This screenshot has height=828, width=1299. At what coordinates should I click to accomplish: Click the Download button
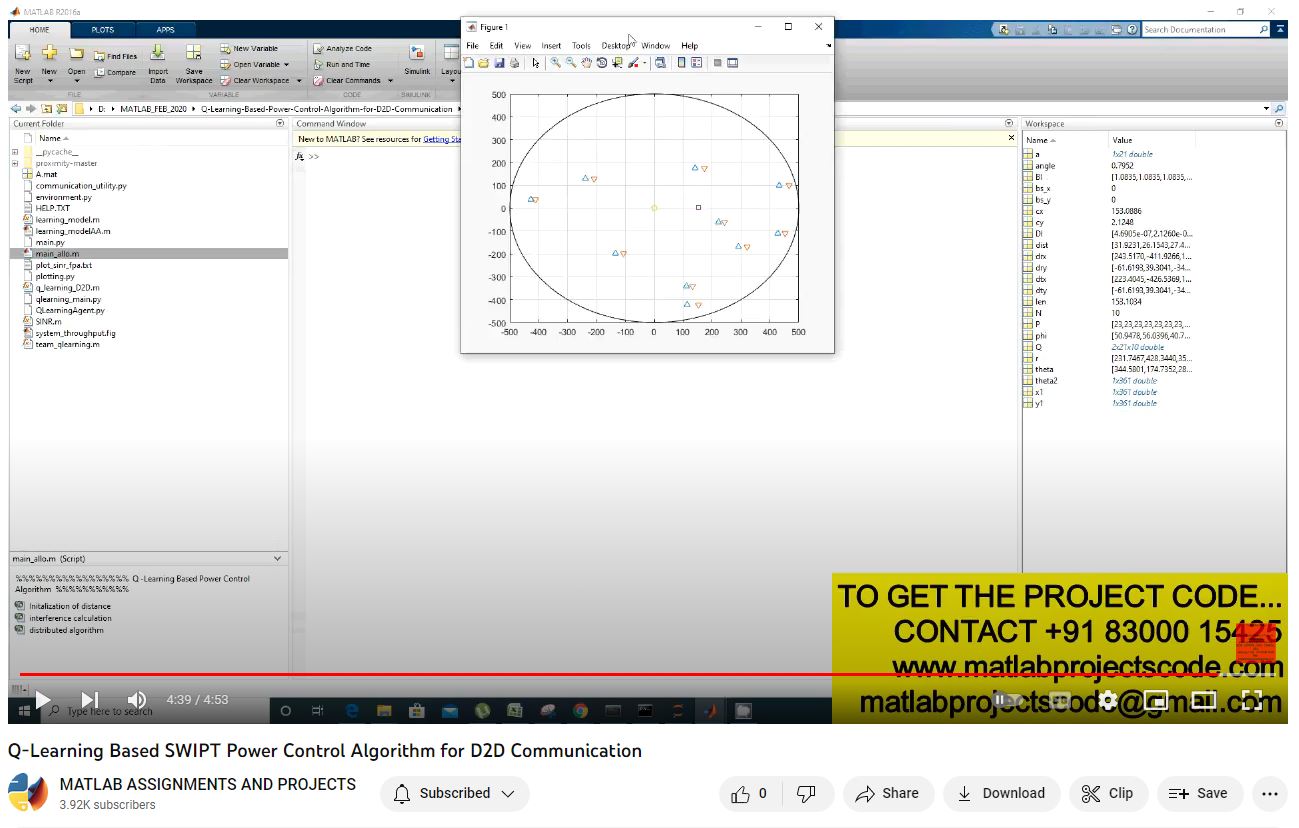[1001, 794]
